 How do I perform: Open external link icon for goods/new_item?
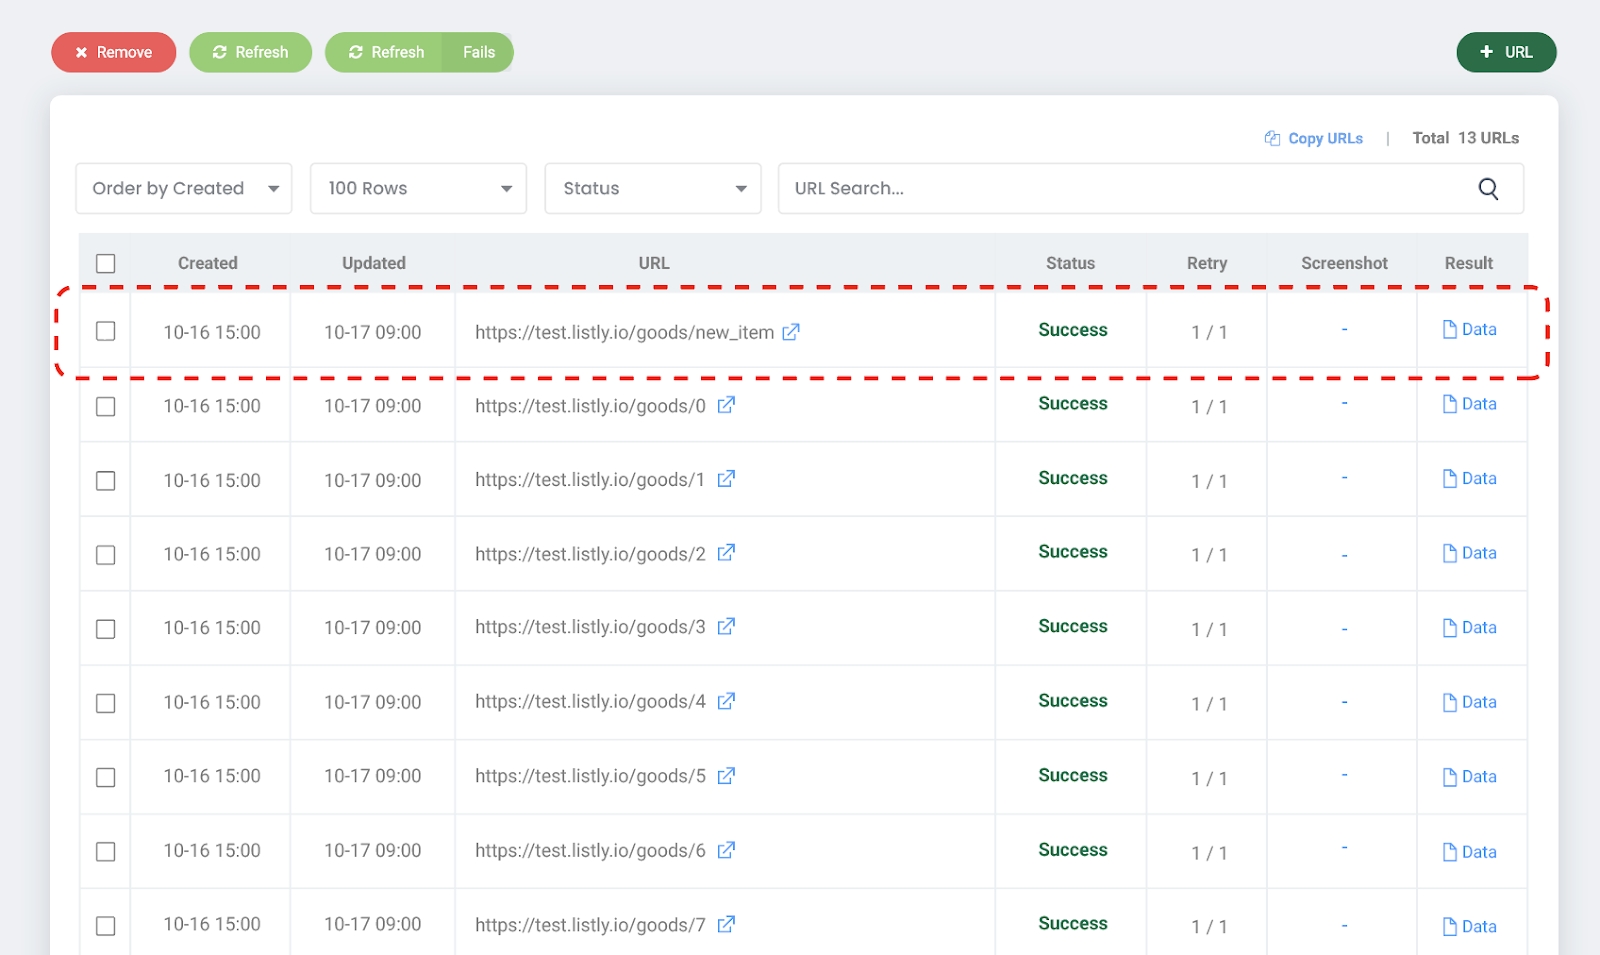click(x=791, y=332)
